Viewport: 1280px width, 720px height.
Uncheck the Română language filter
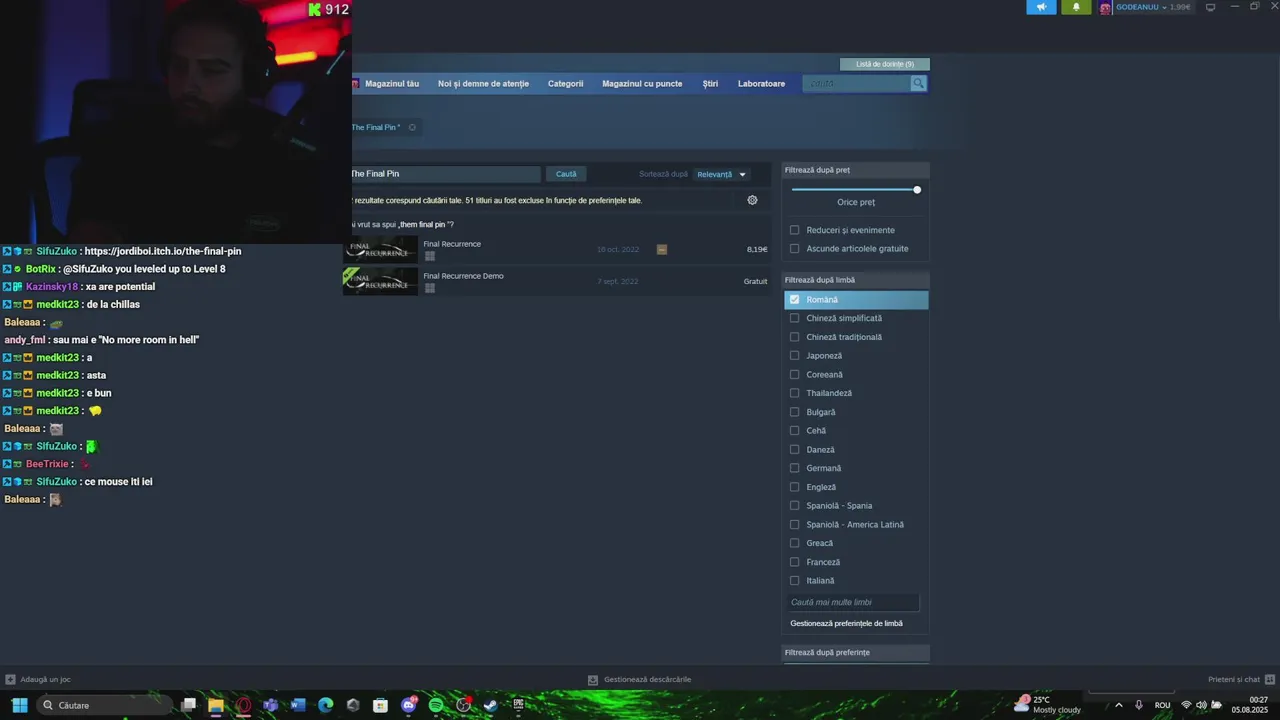click(x=795, y=300)
